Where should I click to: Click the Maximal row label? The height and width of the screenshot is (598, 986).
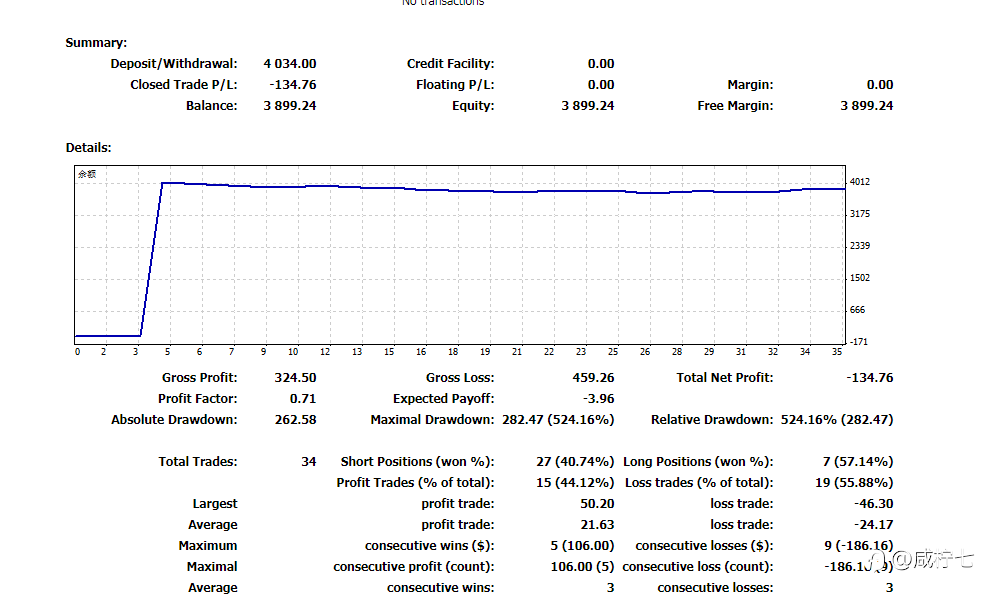click(212, 567)
